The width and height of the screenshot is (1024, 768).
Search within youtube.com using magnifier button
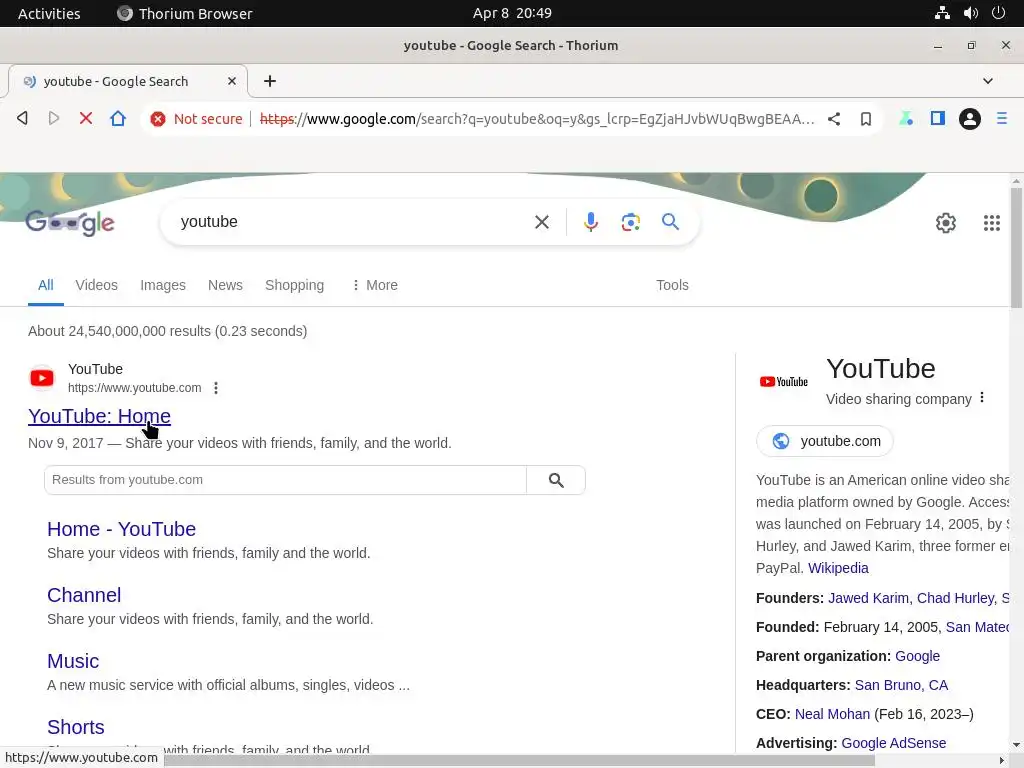(556, 480)
